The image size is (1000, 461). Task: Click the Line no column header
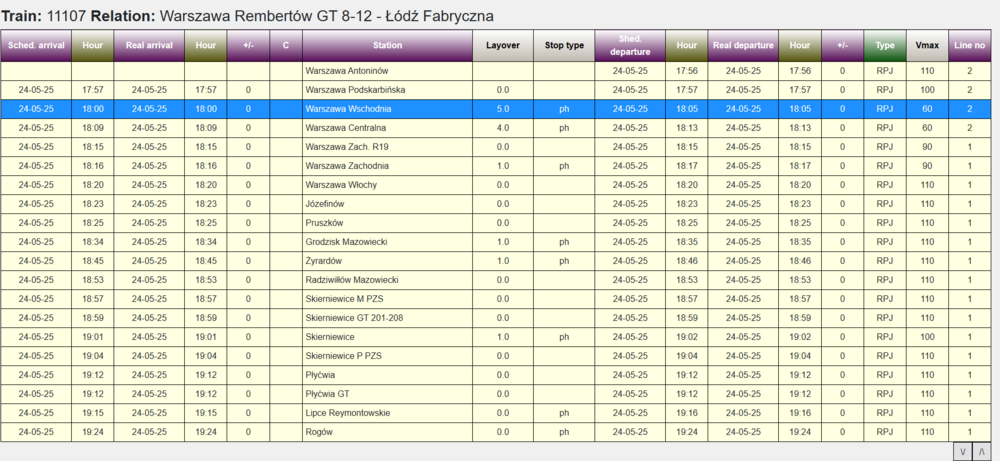[x=969, y=45]
